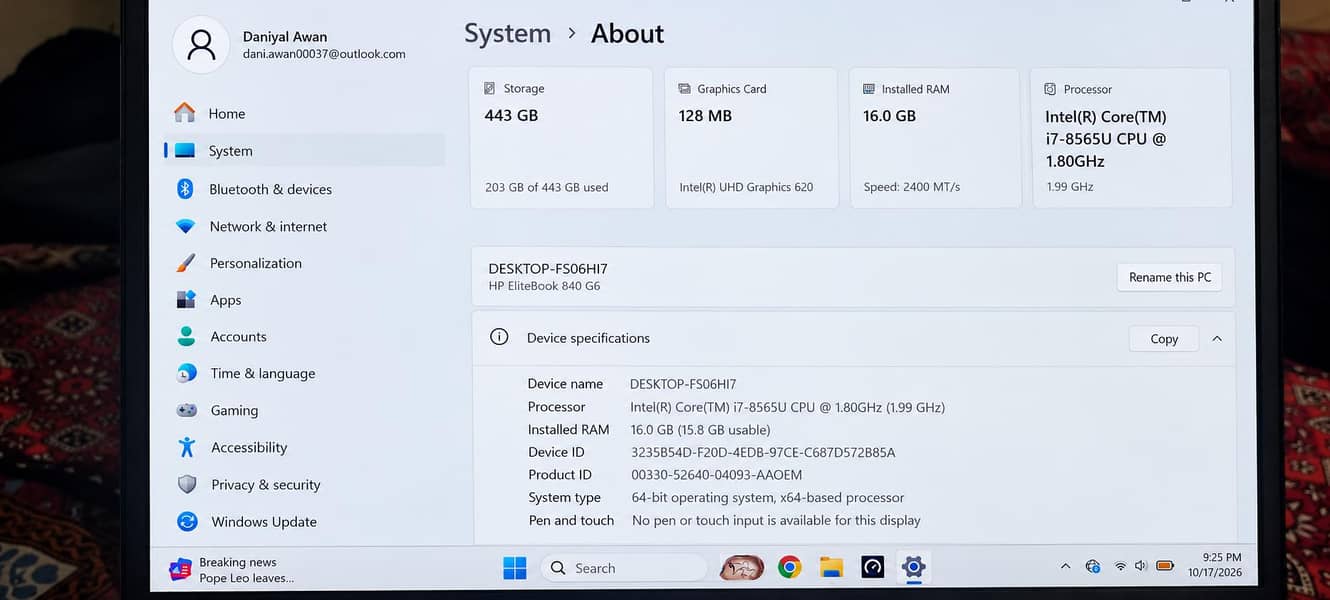Click the Processor info card
Viewport: 1330px width, 600px height.
(x=1131, y=138)
